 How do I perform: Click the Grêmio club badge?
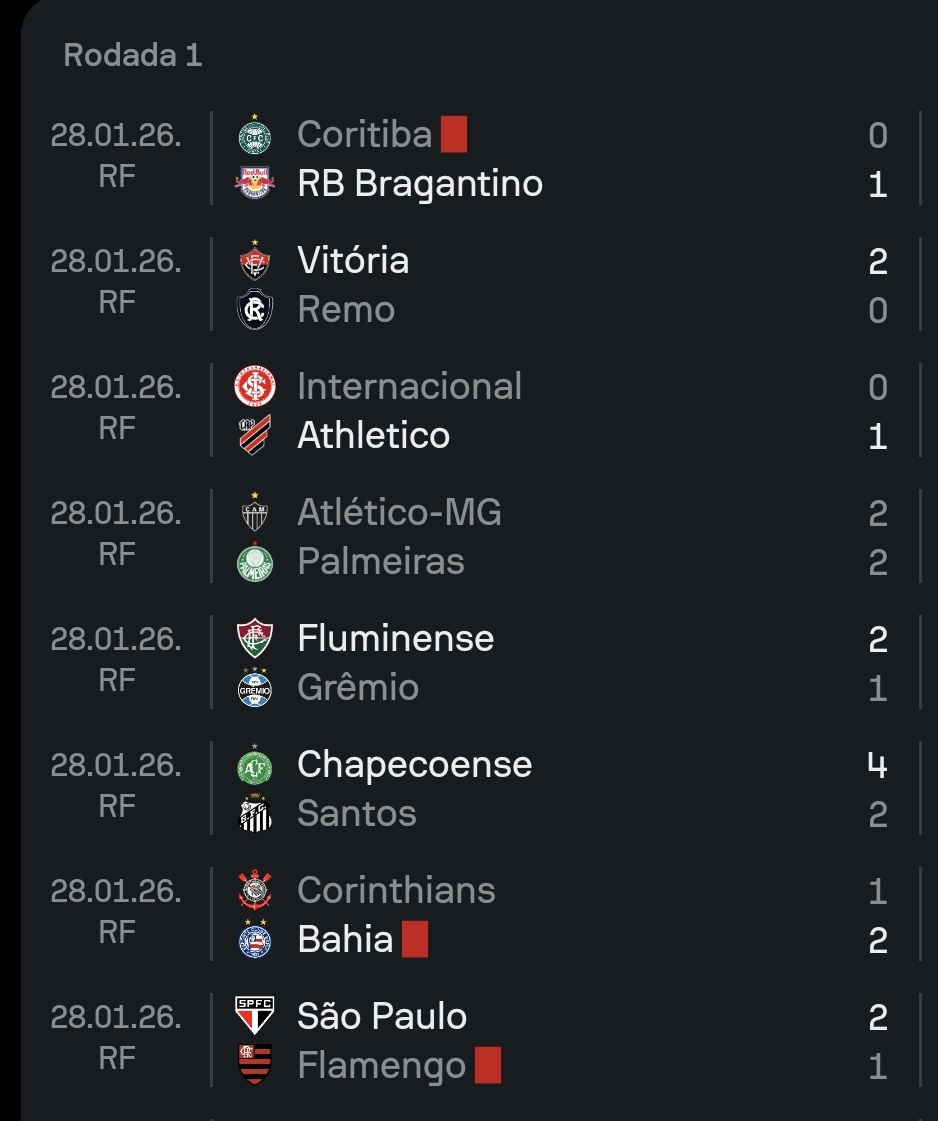tap(255, 688)
